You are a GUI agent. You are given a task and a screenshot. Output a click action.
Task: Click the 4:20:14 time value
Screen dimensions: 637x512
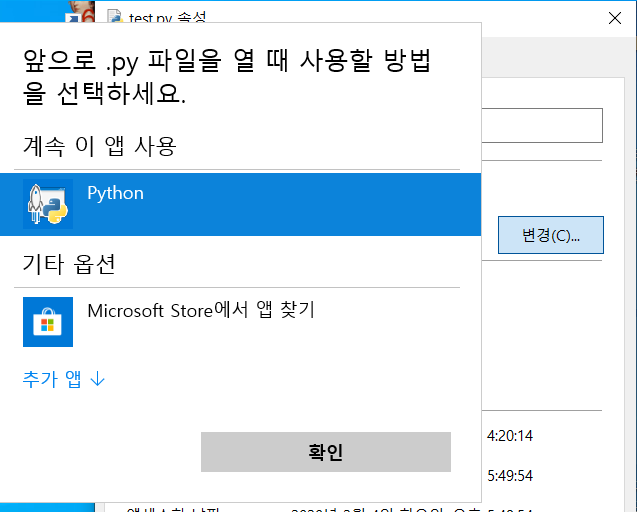pyautogui.click(x=510, y=436)
